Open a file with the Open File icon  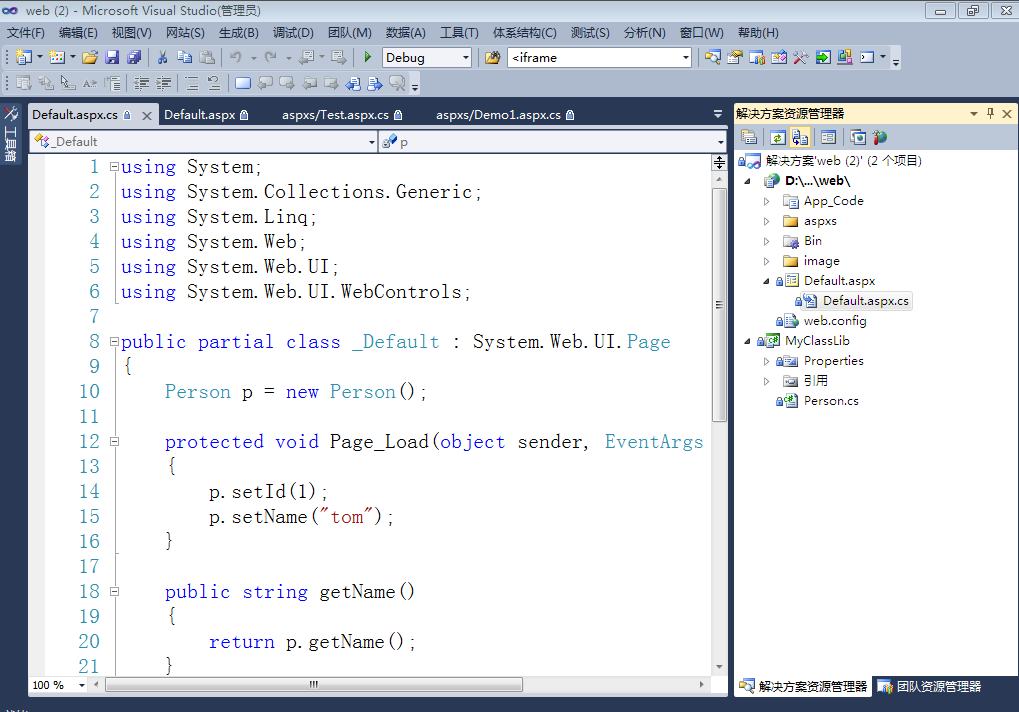[x=90, y=57]
